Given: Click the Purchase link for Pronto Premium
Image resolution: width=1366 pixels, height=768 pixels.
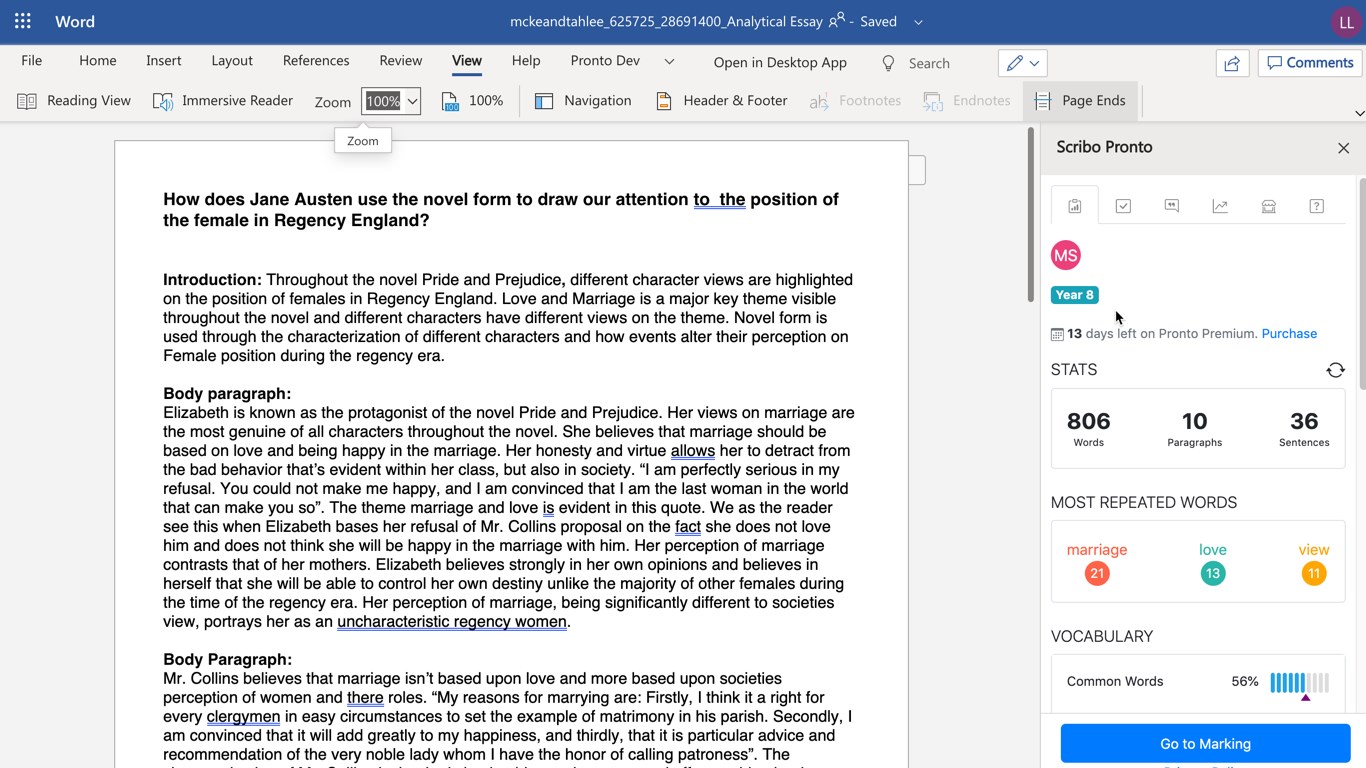Looking at the screenshot, I should [x=1288, y=334].
